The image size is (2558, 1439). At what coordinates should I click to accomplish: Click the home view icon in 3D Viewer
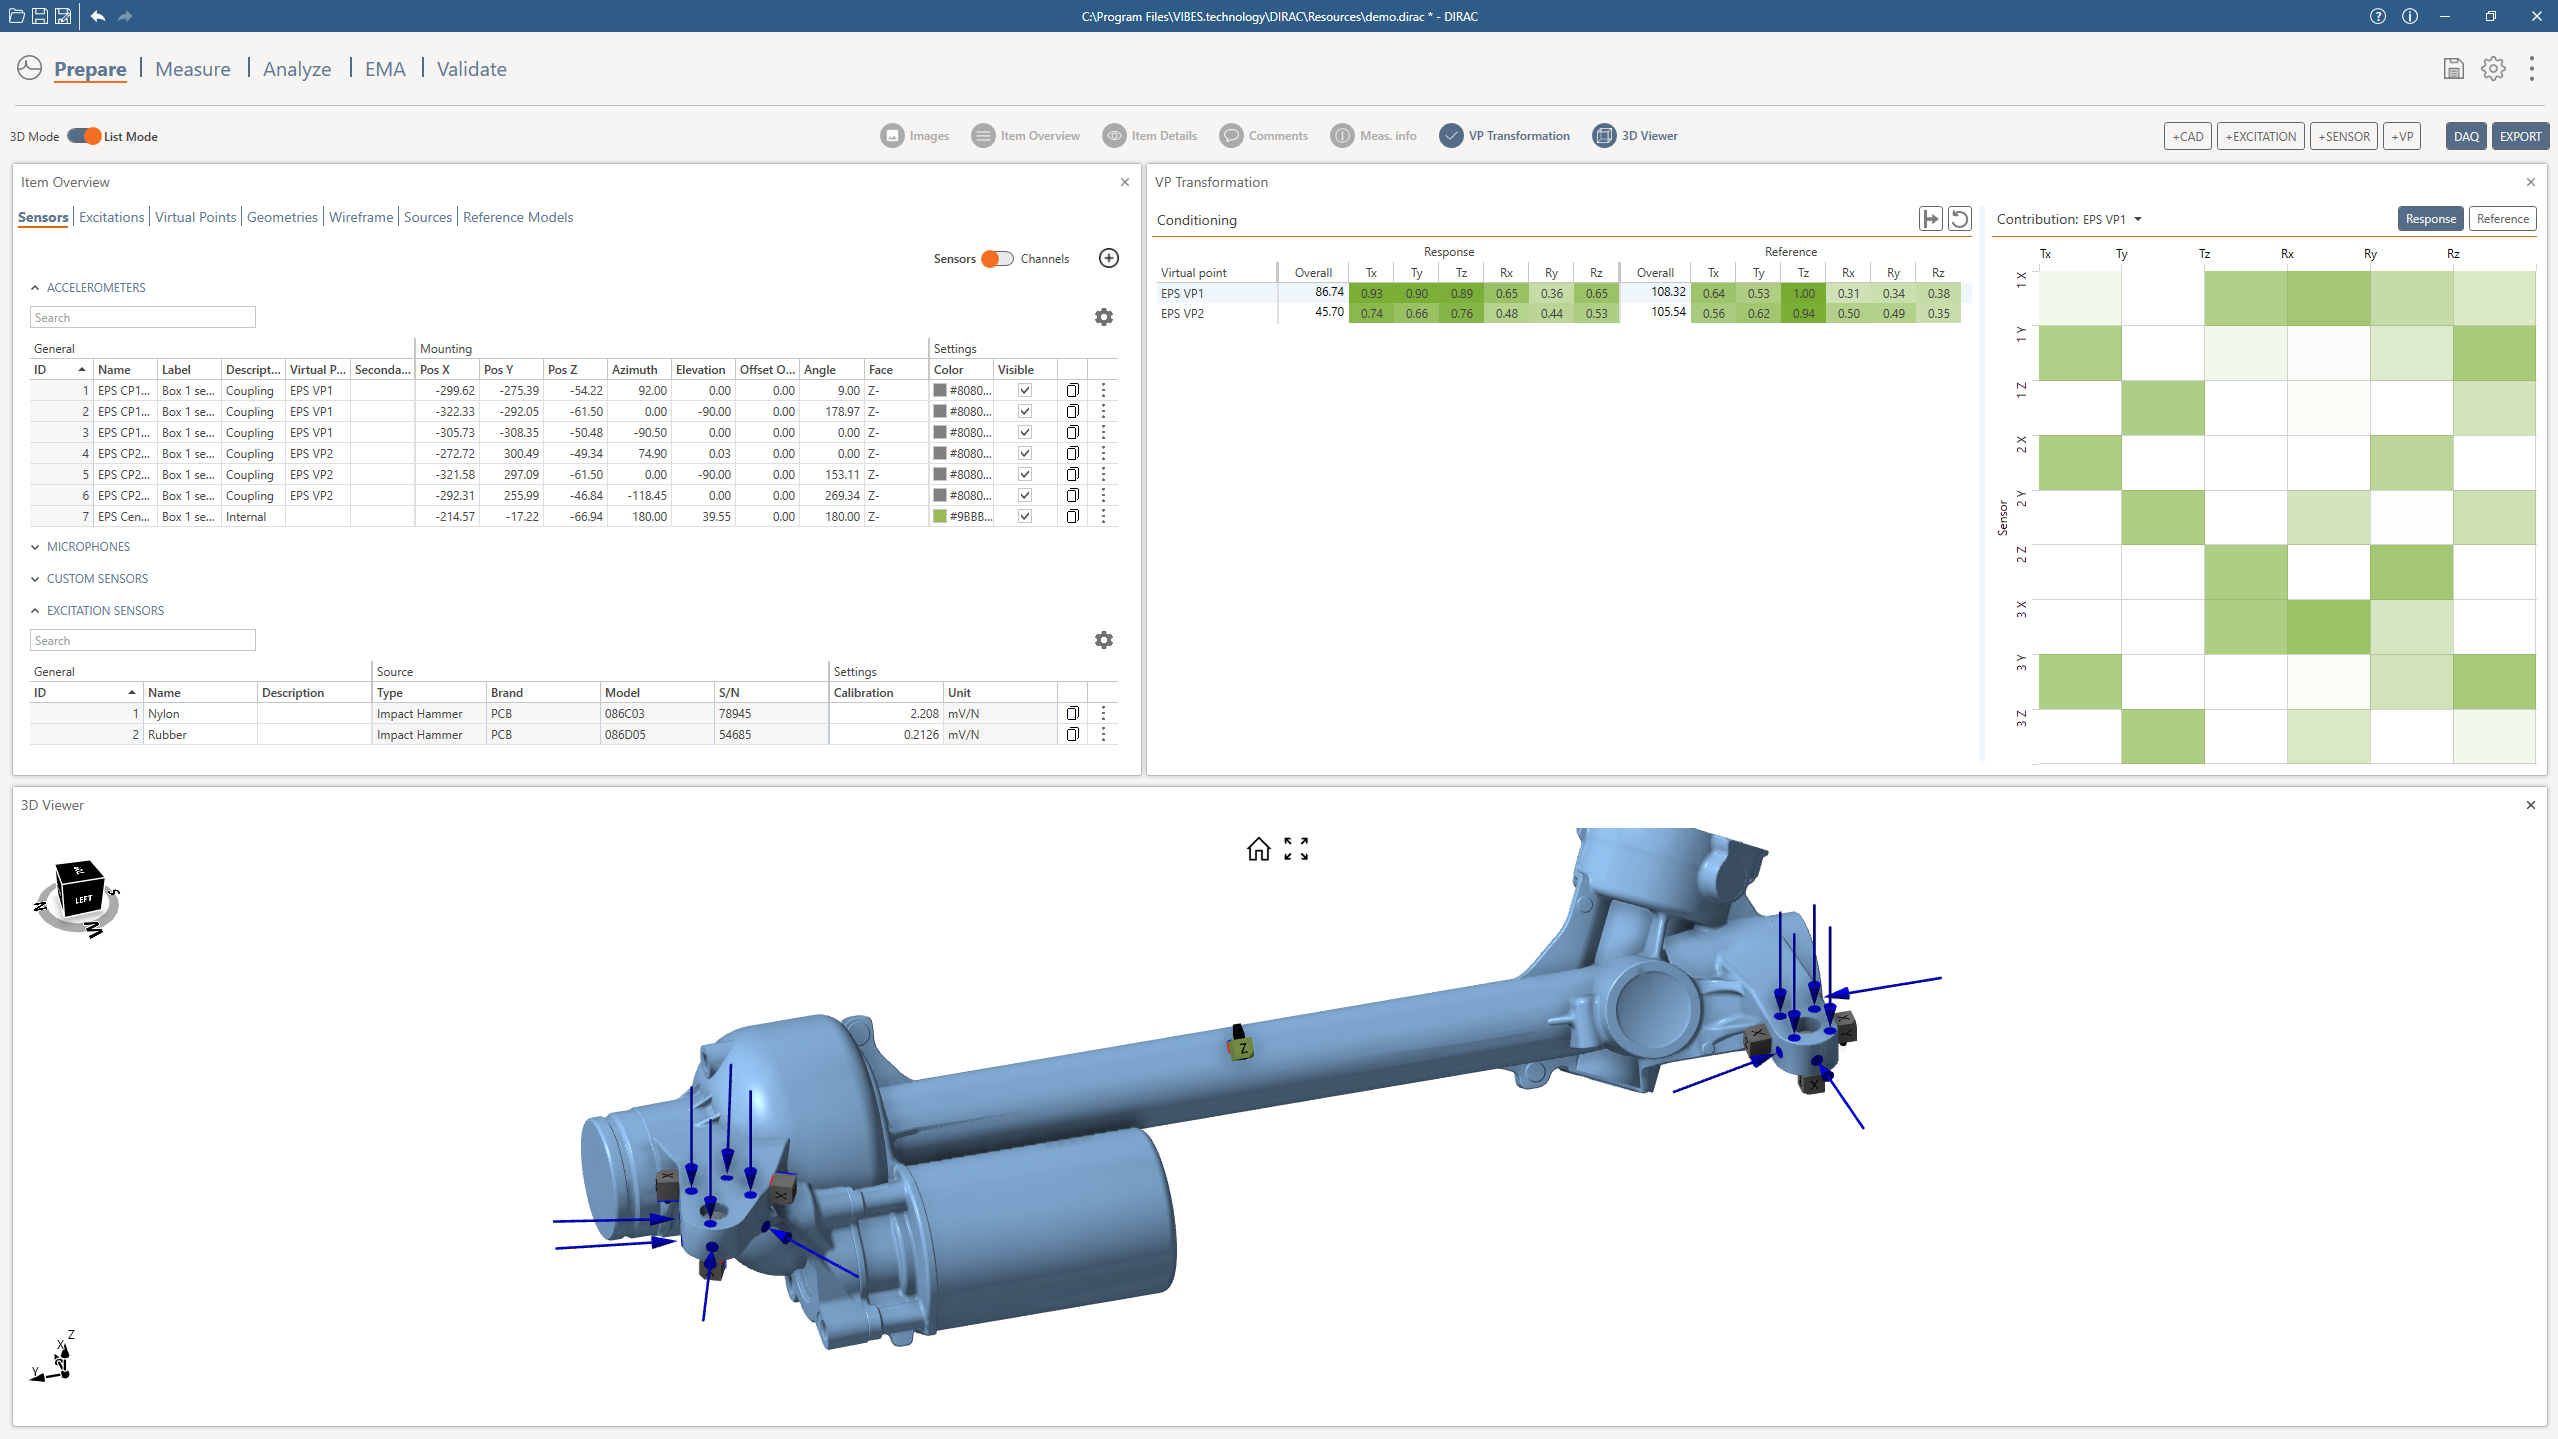(1258, 849)
